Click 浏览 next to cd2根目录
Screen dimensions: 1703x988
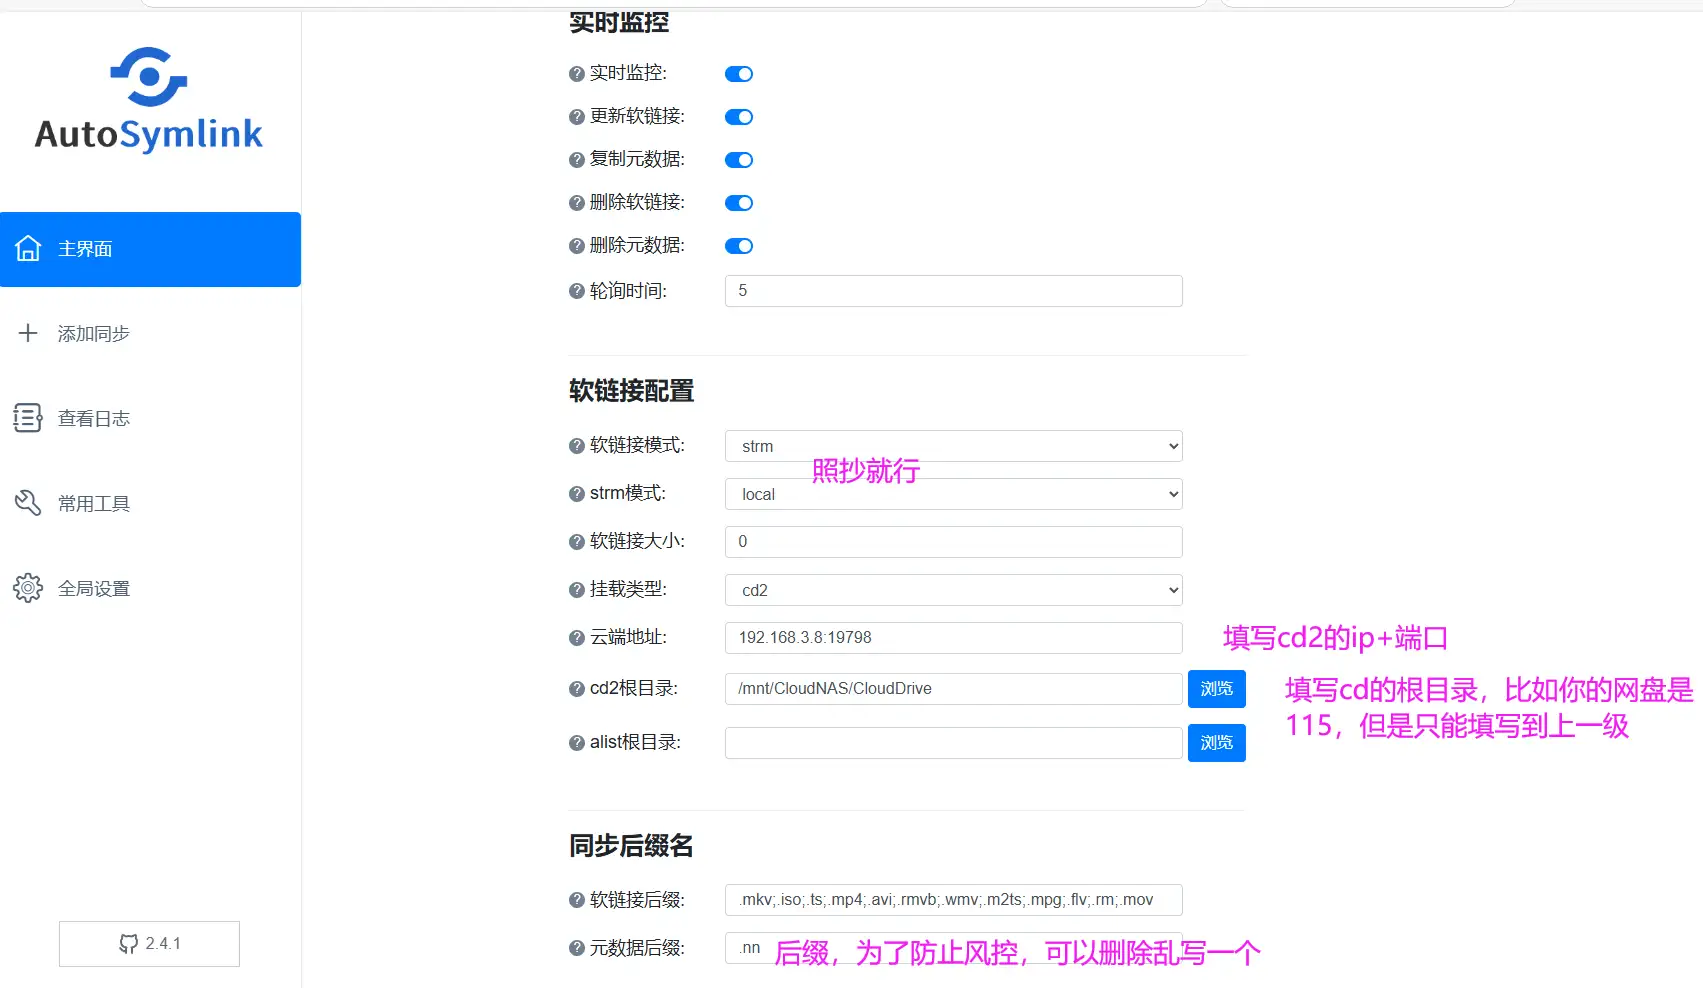coord(1216,688)
